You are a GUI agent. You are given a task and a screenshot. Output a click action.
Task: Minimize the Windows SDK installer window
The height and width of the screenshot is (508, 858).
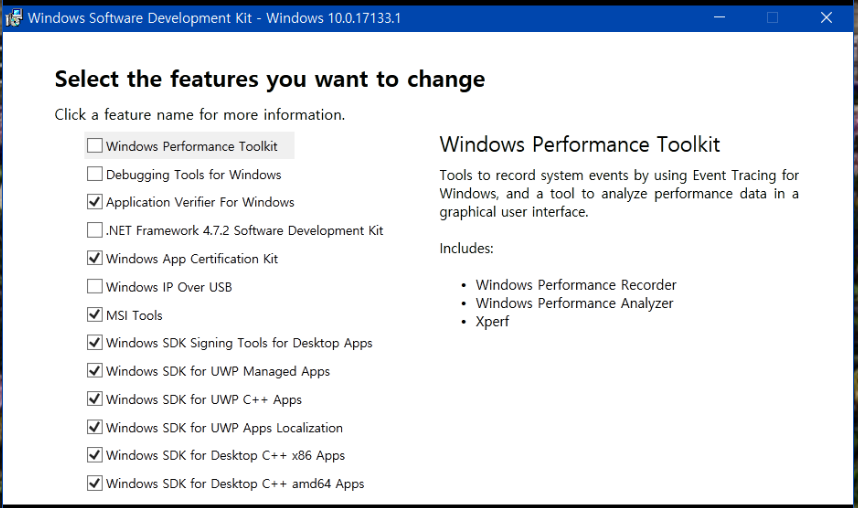[x=718, y=17]
